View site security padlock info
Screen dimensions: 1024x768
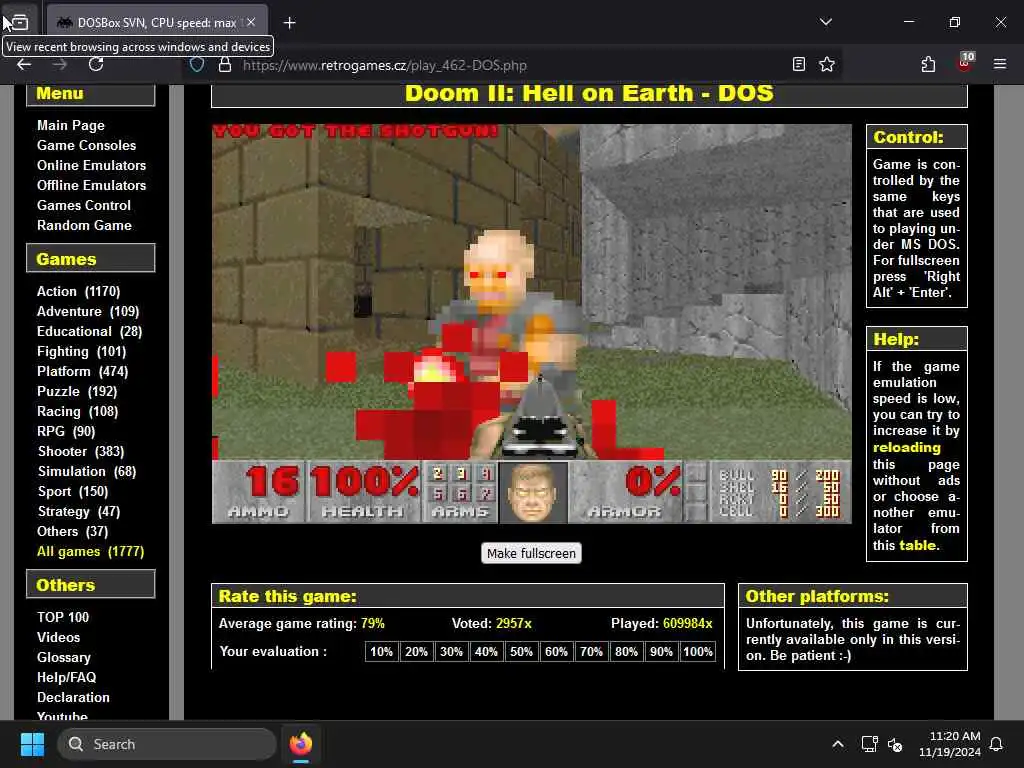pyautogui.click(x=225, y=65)
